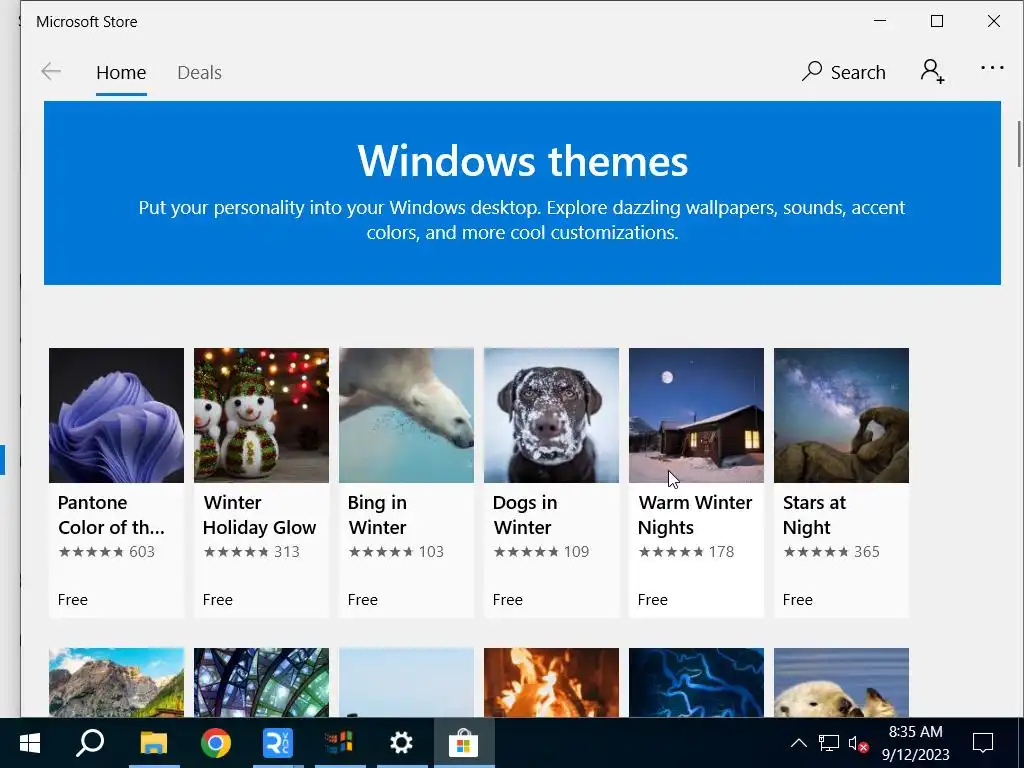Click Free price on Stars at Night card
This screenshot has width=1024, height=768.
click(x=797, y=600)
